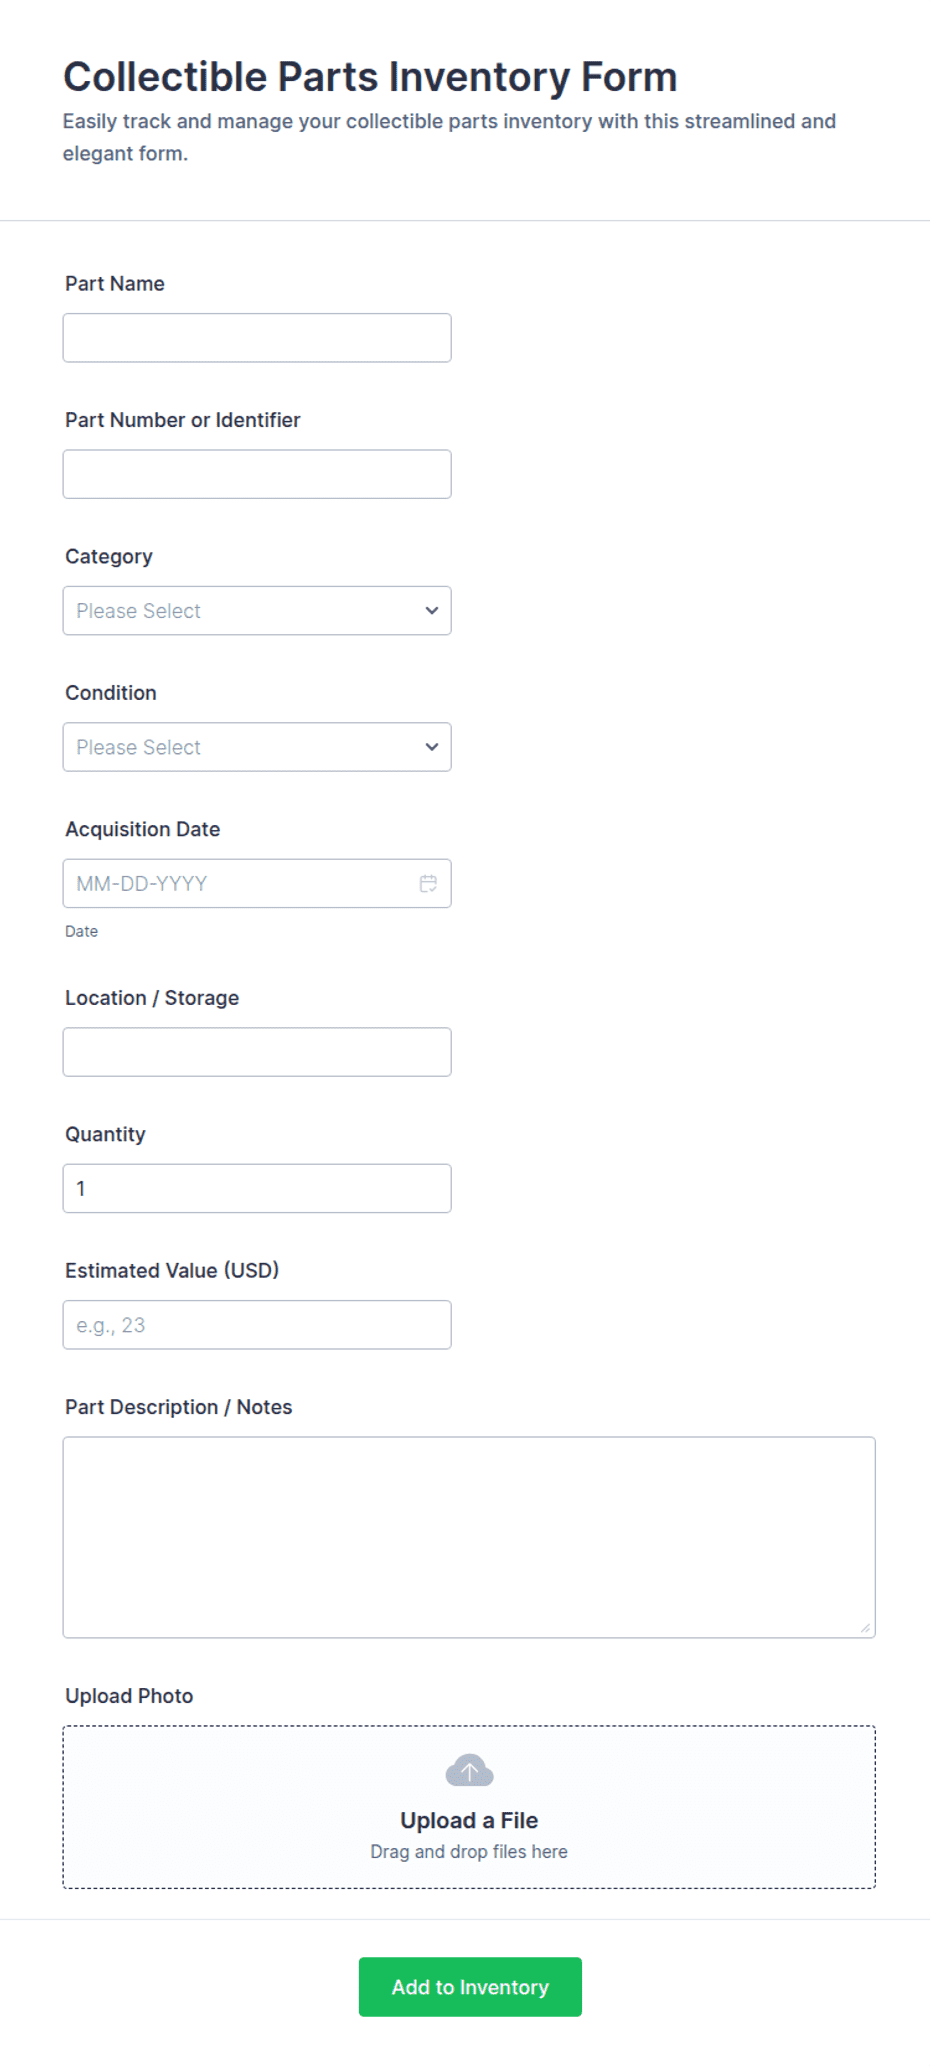Open the Condition Please Select dropdown
This screenshot has height=2066, width=930.
pos(257,747)
